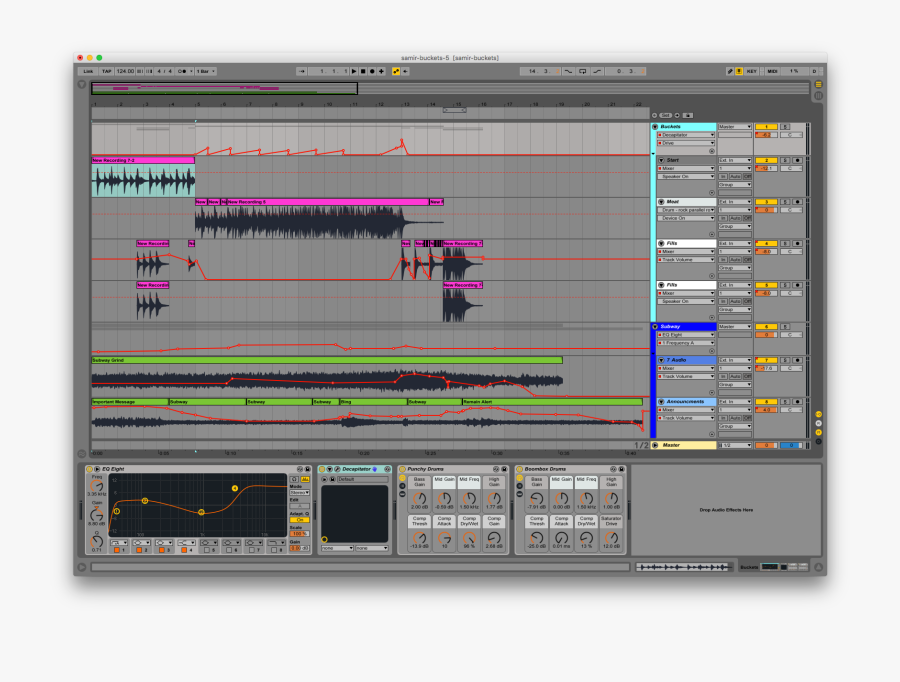
Task: Stop playback with the Stop button
Action: 363,71
